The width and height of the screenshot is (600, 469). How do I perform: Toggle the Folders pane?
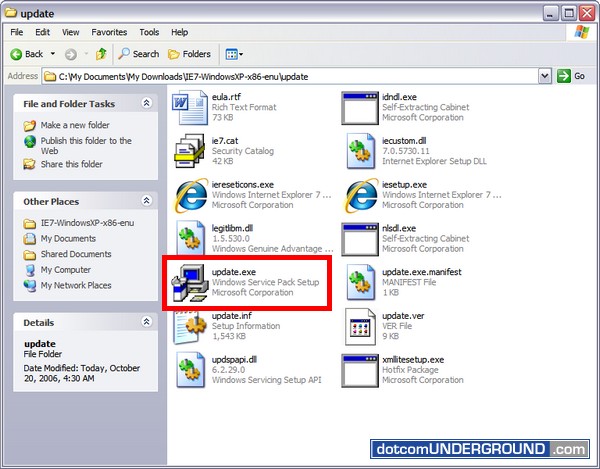click(x=189, y=54)
